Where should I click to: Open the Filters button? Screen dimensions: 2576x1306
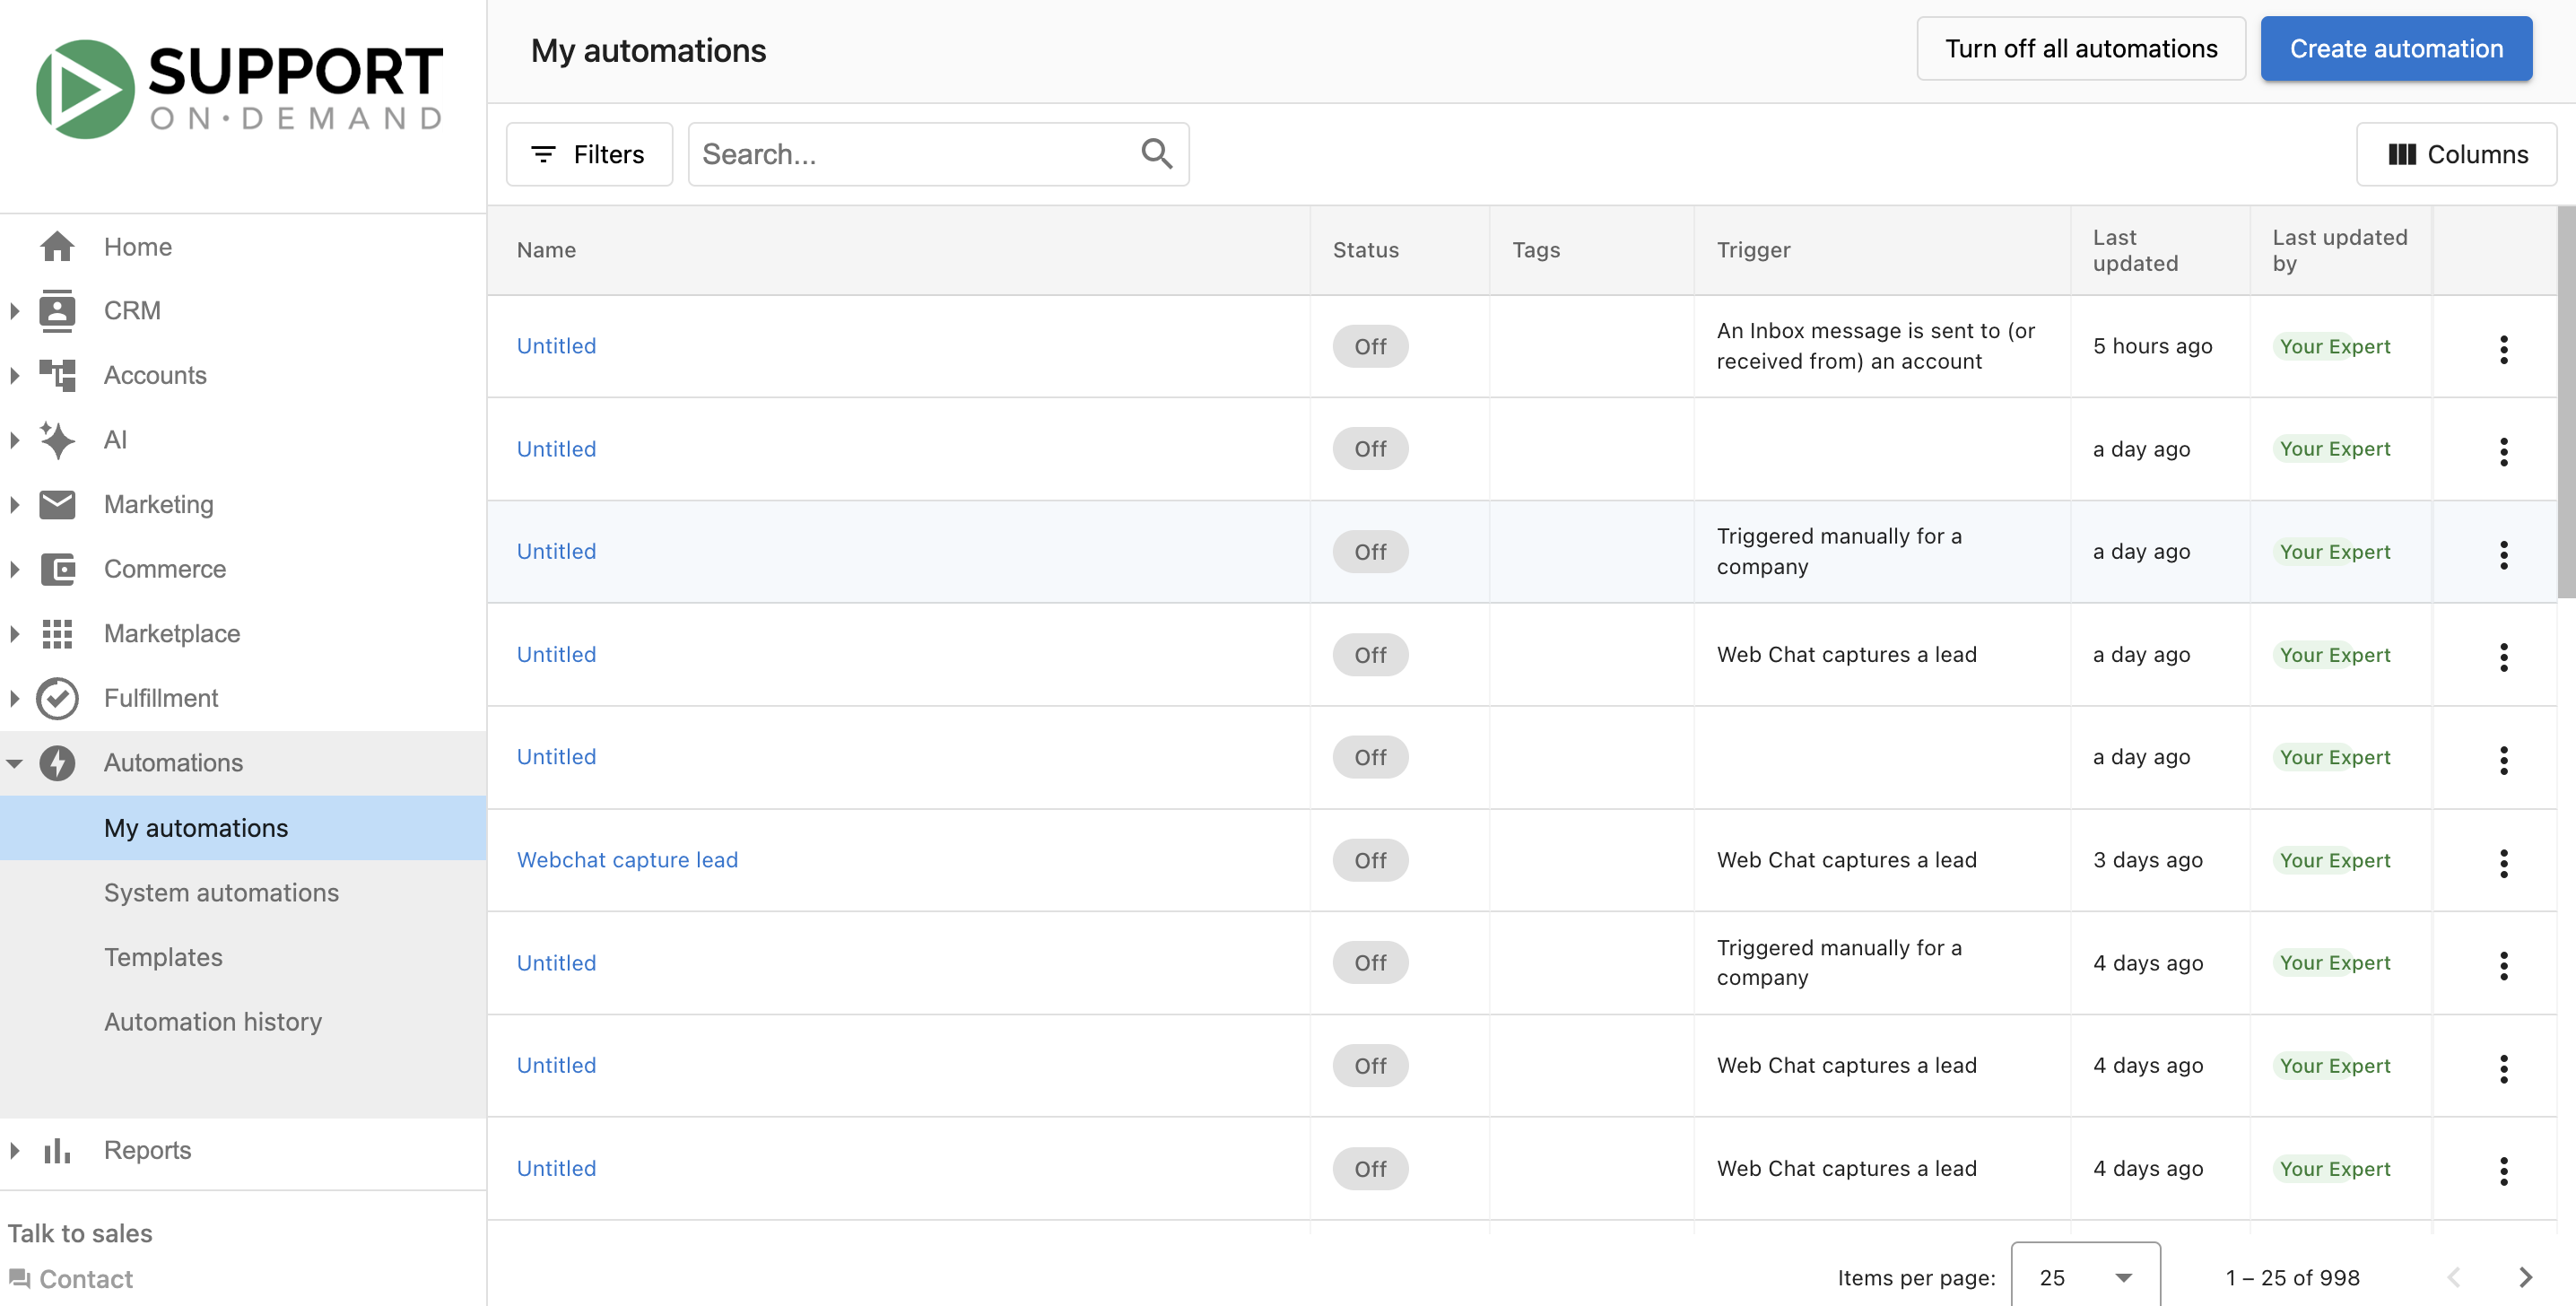click(589, 154)
